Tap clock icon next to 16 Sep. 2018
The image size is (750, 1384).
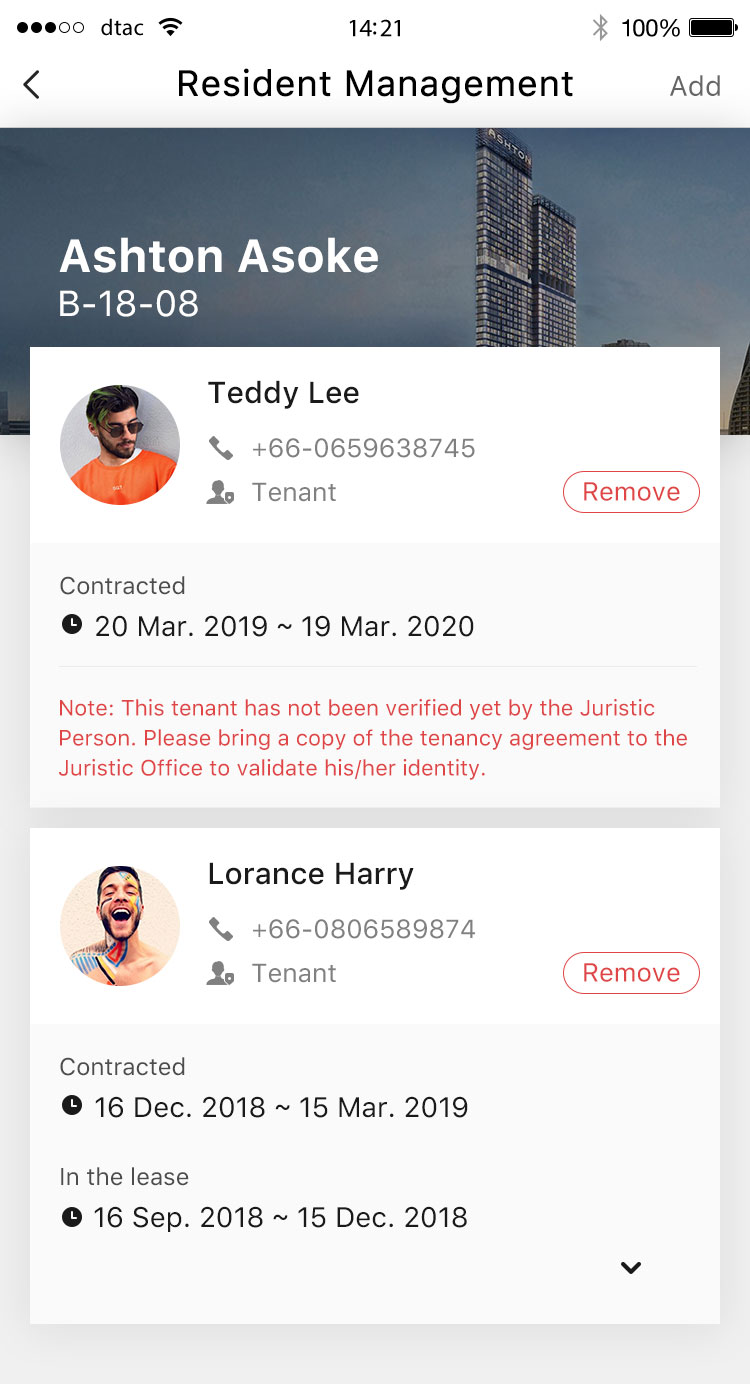(x=71, y=1217)
